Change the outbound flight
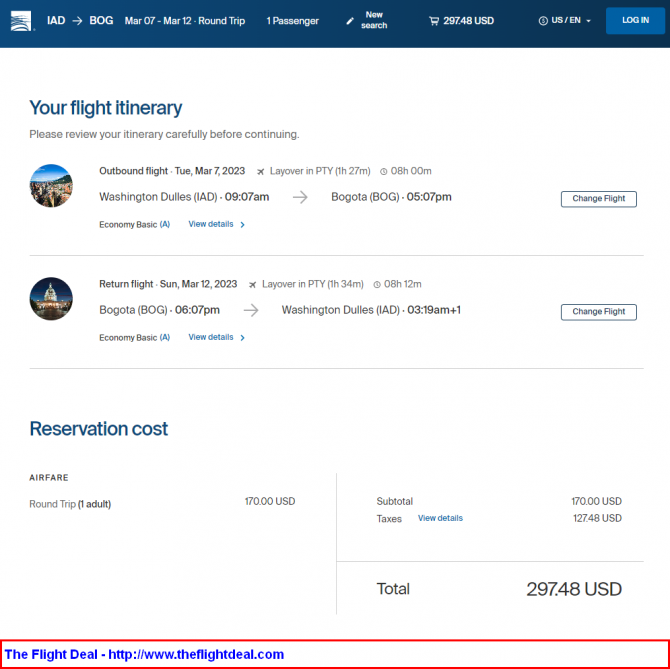The width and height of the screenshot is (670, 669). pos(599,199)
